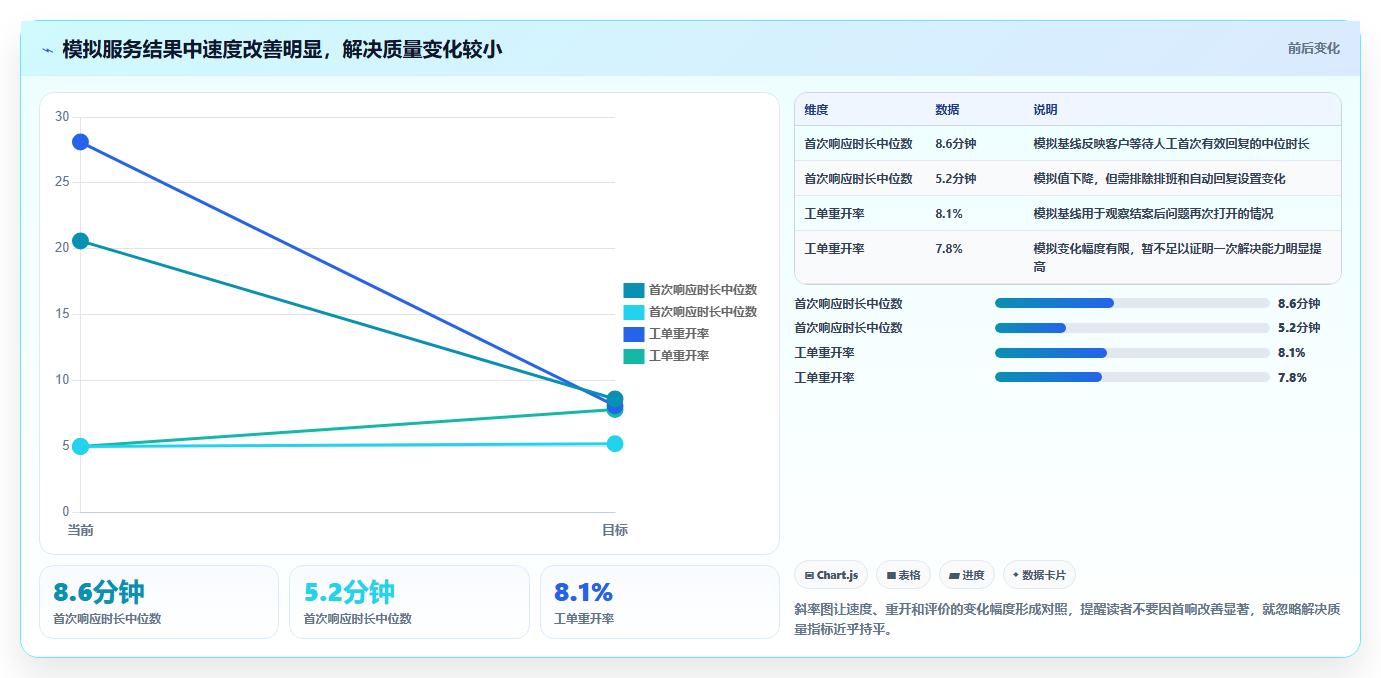This screenshot has width=1381, height=678.
Task: Select the 7.8% cell in the table
Action: (x=949, y=249)
